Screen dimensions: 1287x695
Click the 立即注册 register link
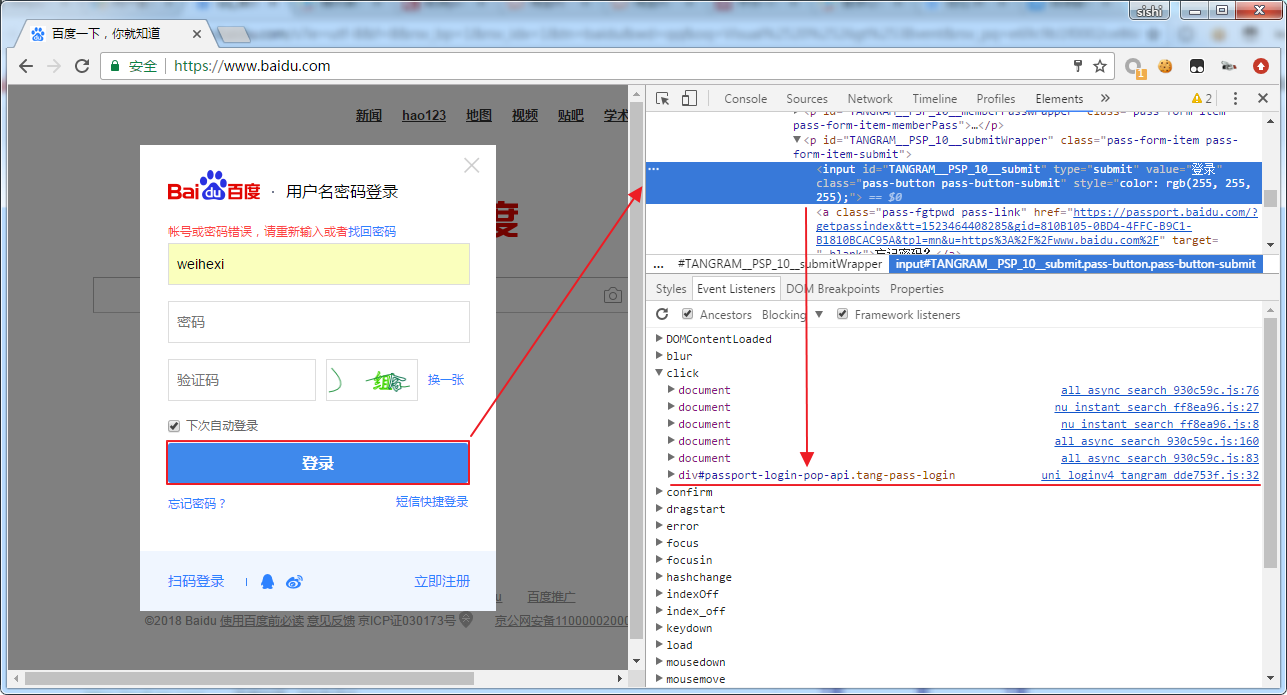click(442, 581)
